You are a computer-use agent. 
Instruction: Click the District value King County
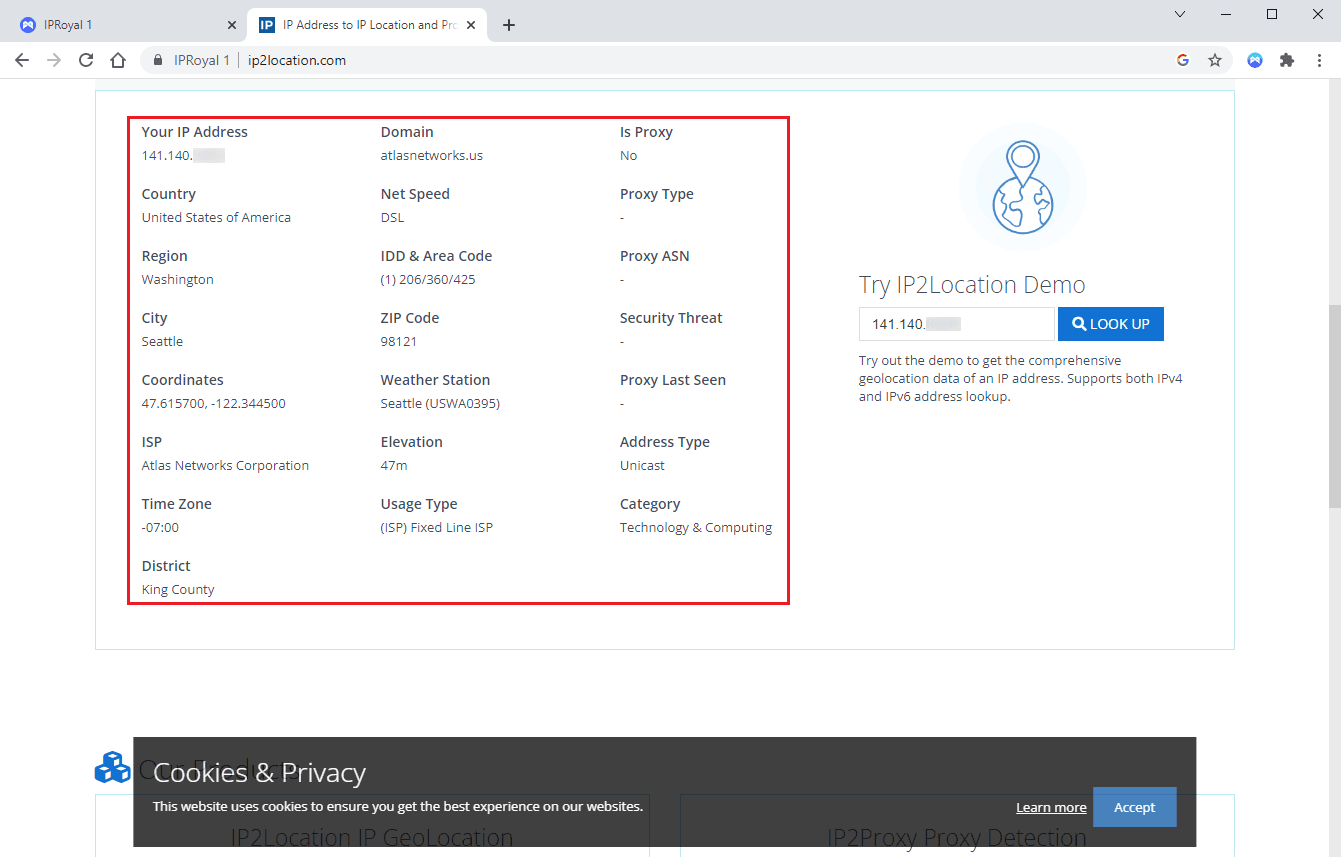pos(178,590)
